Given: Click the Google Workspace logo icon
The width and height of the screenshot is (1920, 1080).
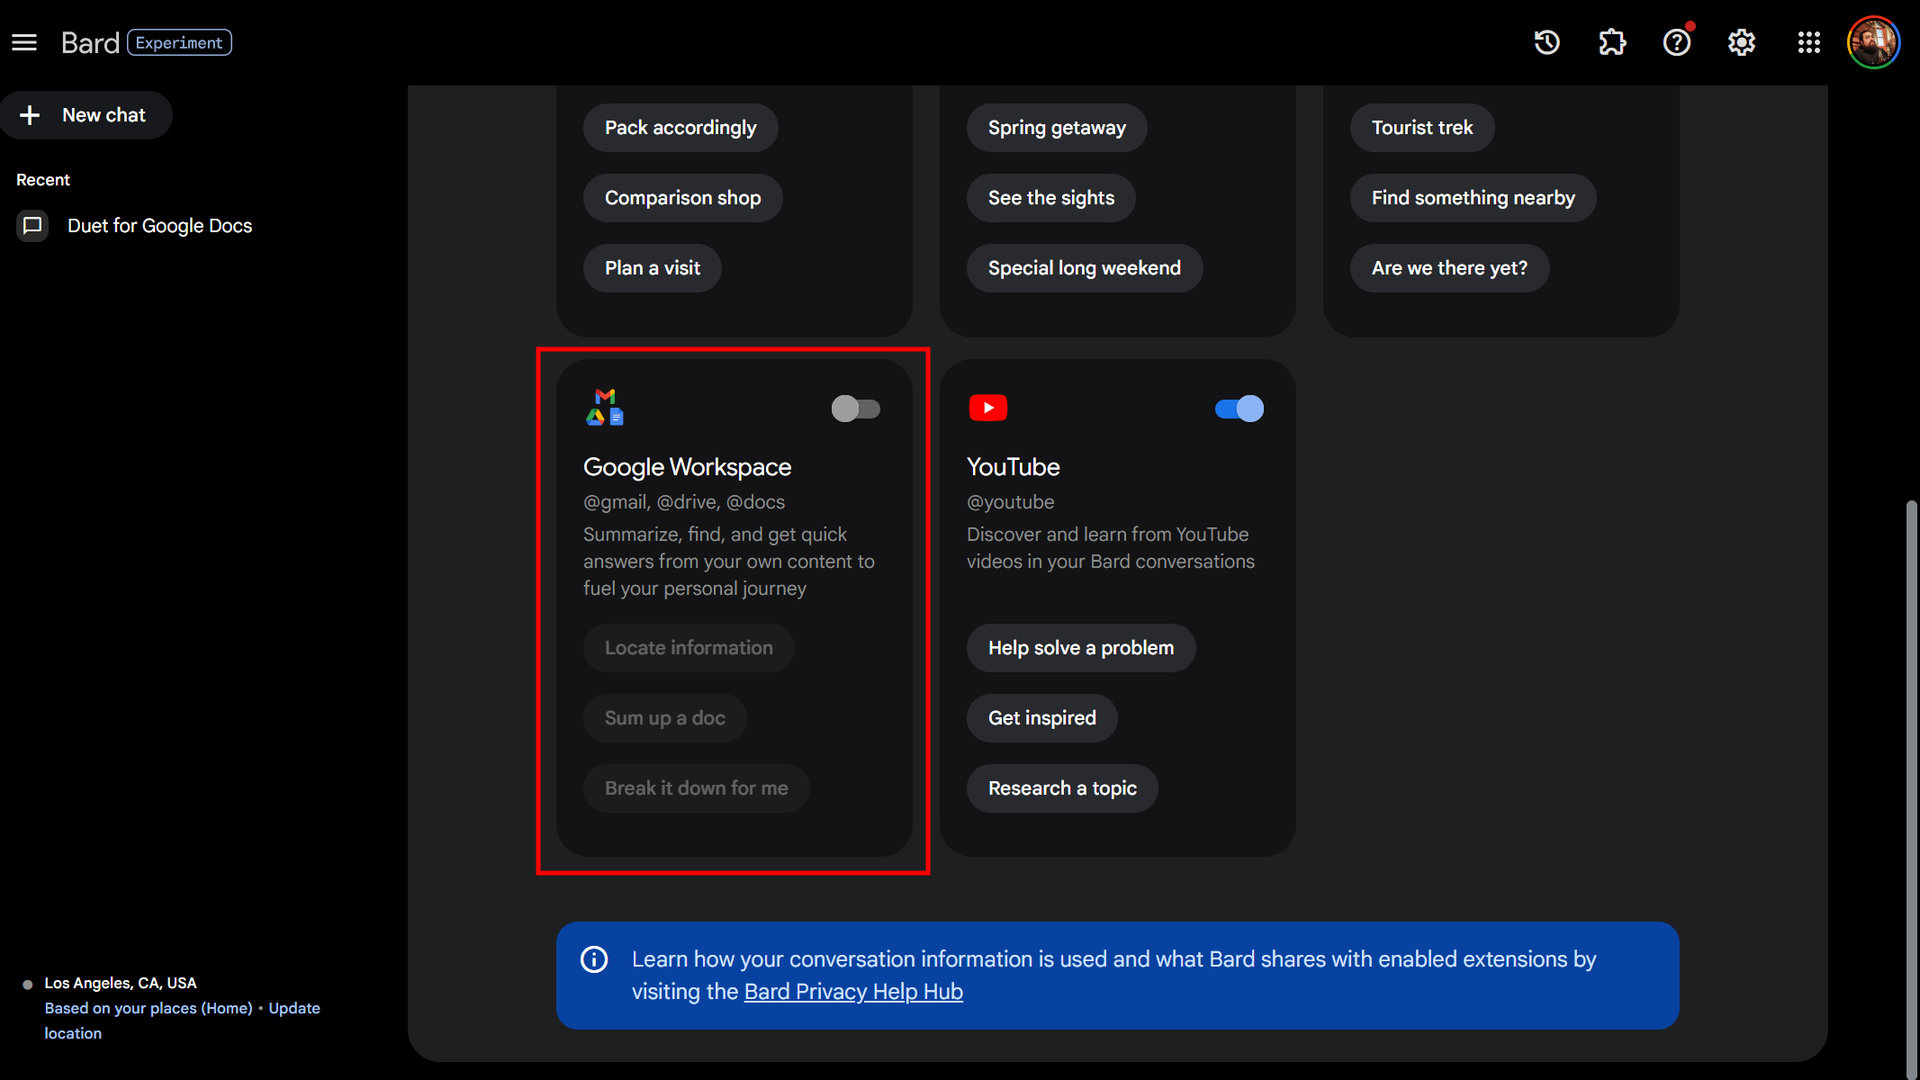Looking at the screenshot, I should [x=604, y=407].
